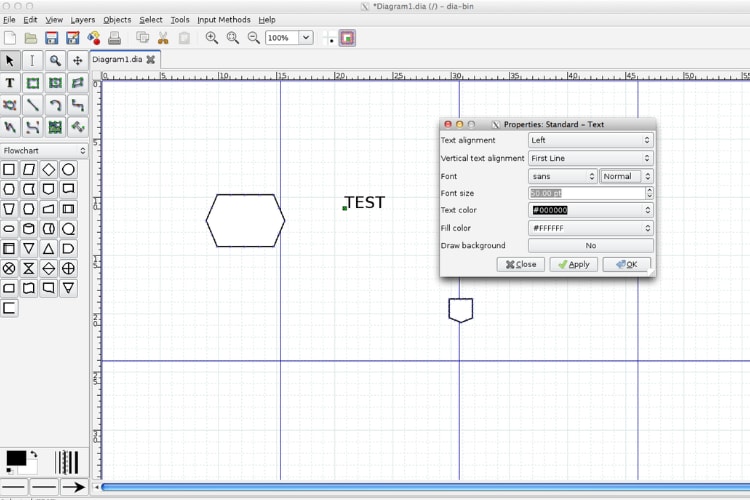The image size is (750, 500).
Task: Zoom out with the minus magnifier
Action: [x=254, y=38]
